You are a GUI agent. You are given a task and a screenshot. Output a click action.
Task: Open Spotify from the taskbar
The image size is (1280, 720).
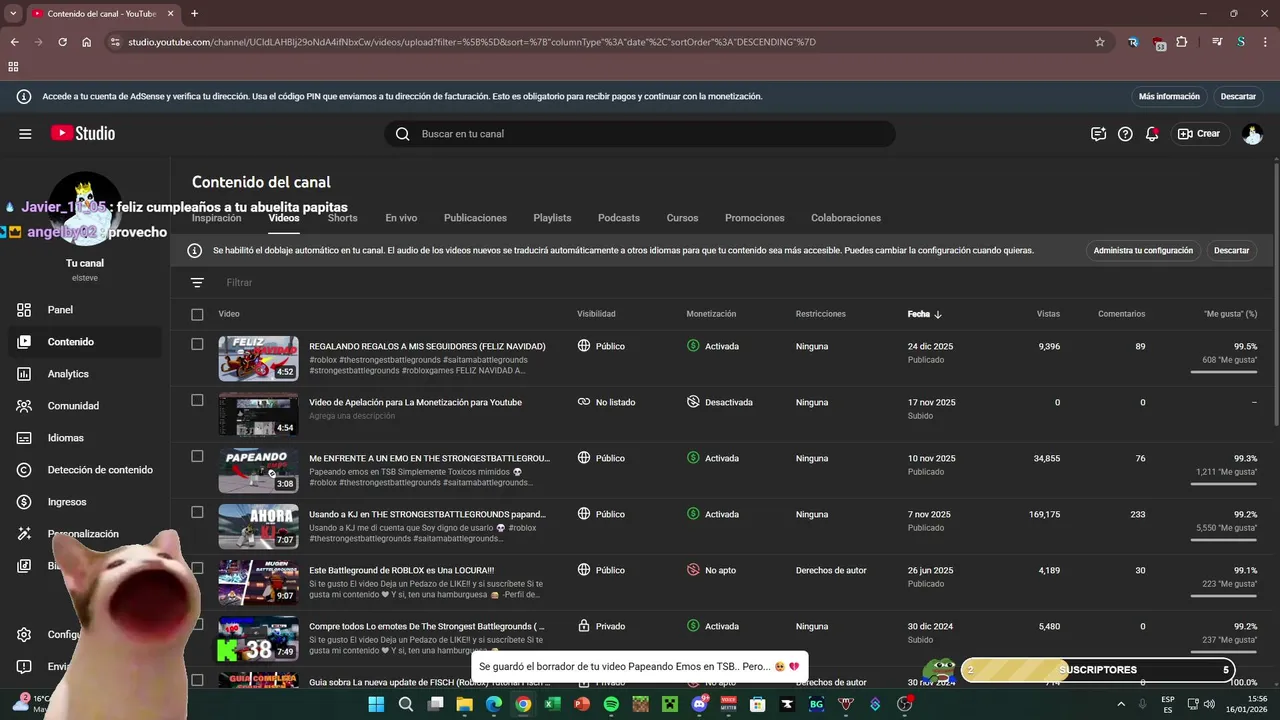click(x=611, y=704)
